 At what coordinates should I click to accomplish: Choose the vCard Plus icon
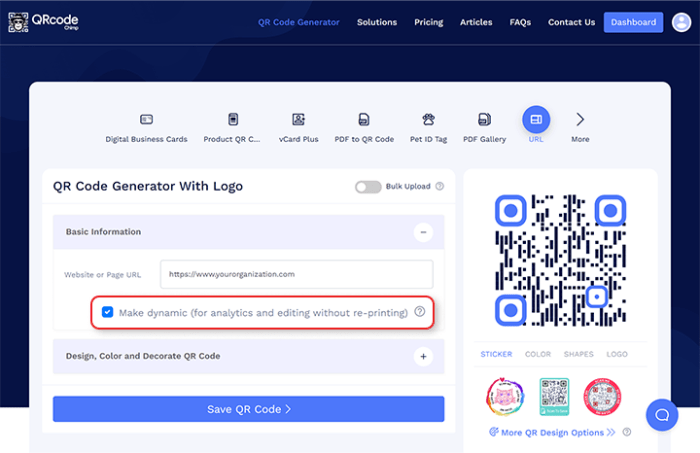[x=298, y=119]
